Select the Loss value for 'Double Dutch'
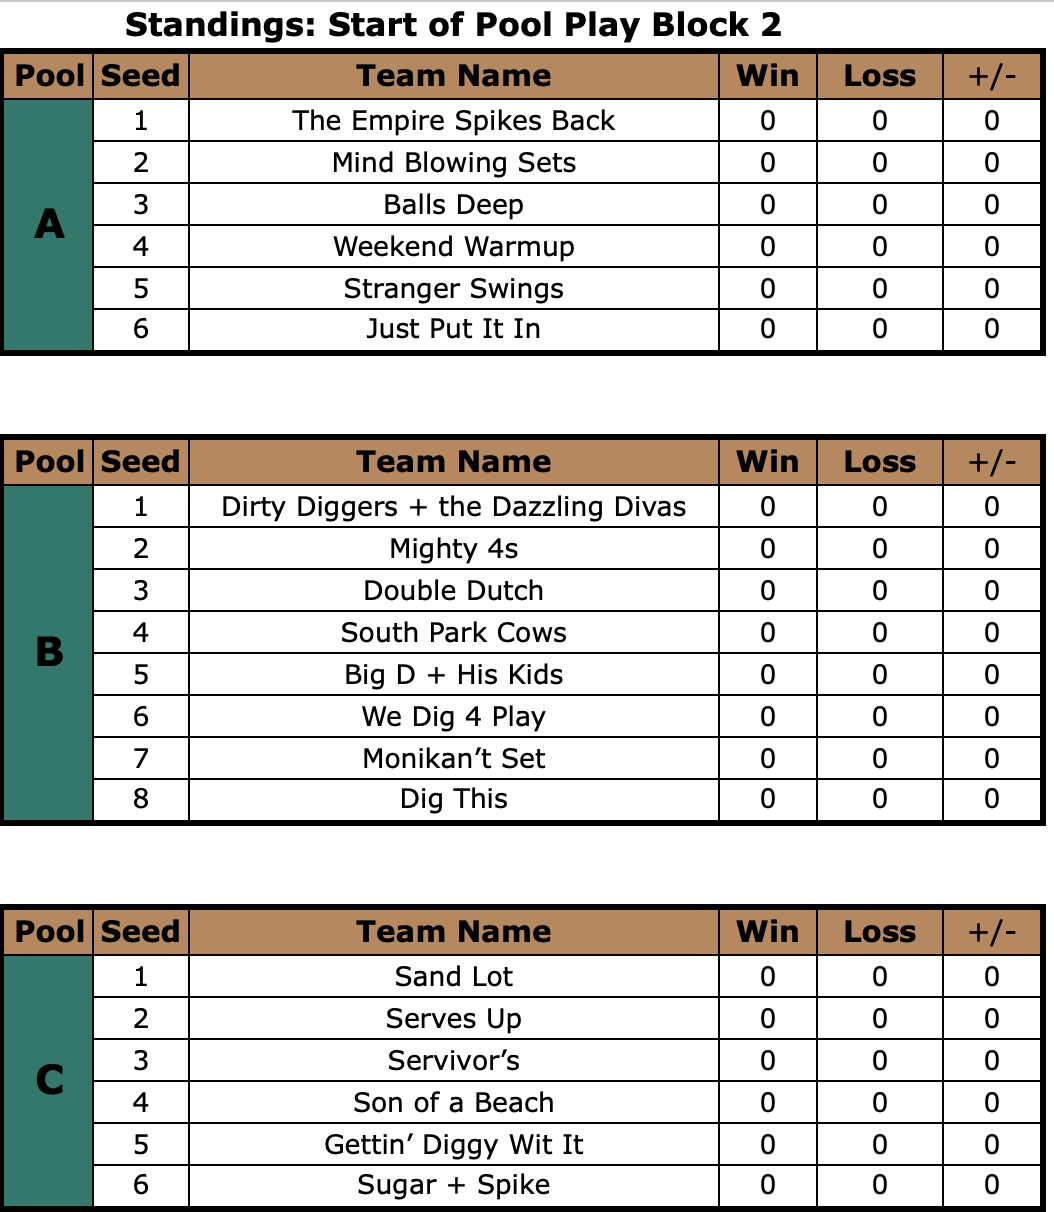Viewport: 1054px width, 1212px height. click(x=880, y=591)
